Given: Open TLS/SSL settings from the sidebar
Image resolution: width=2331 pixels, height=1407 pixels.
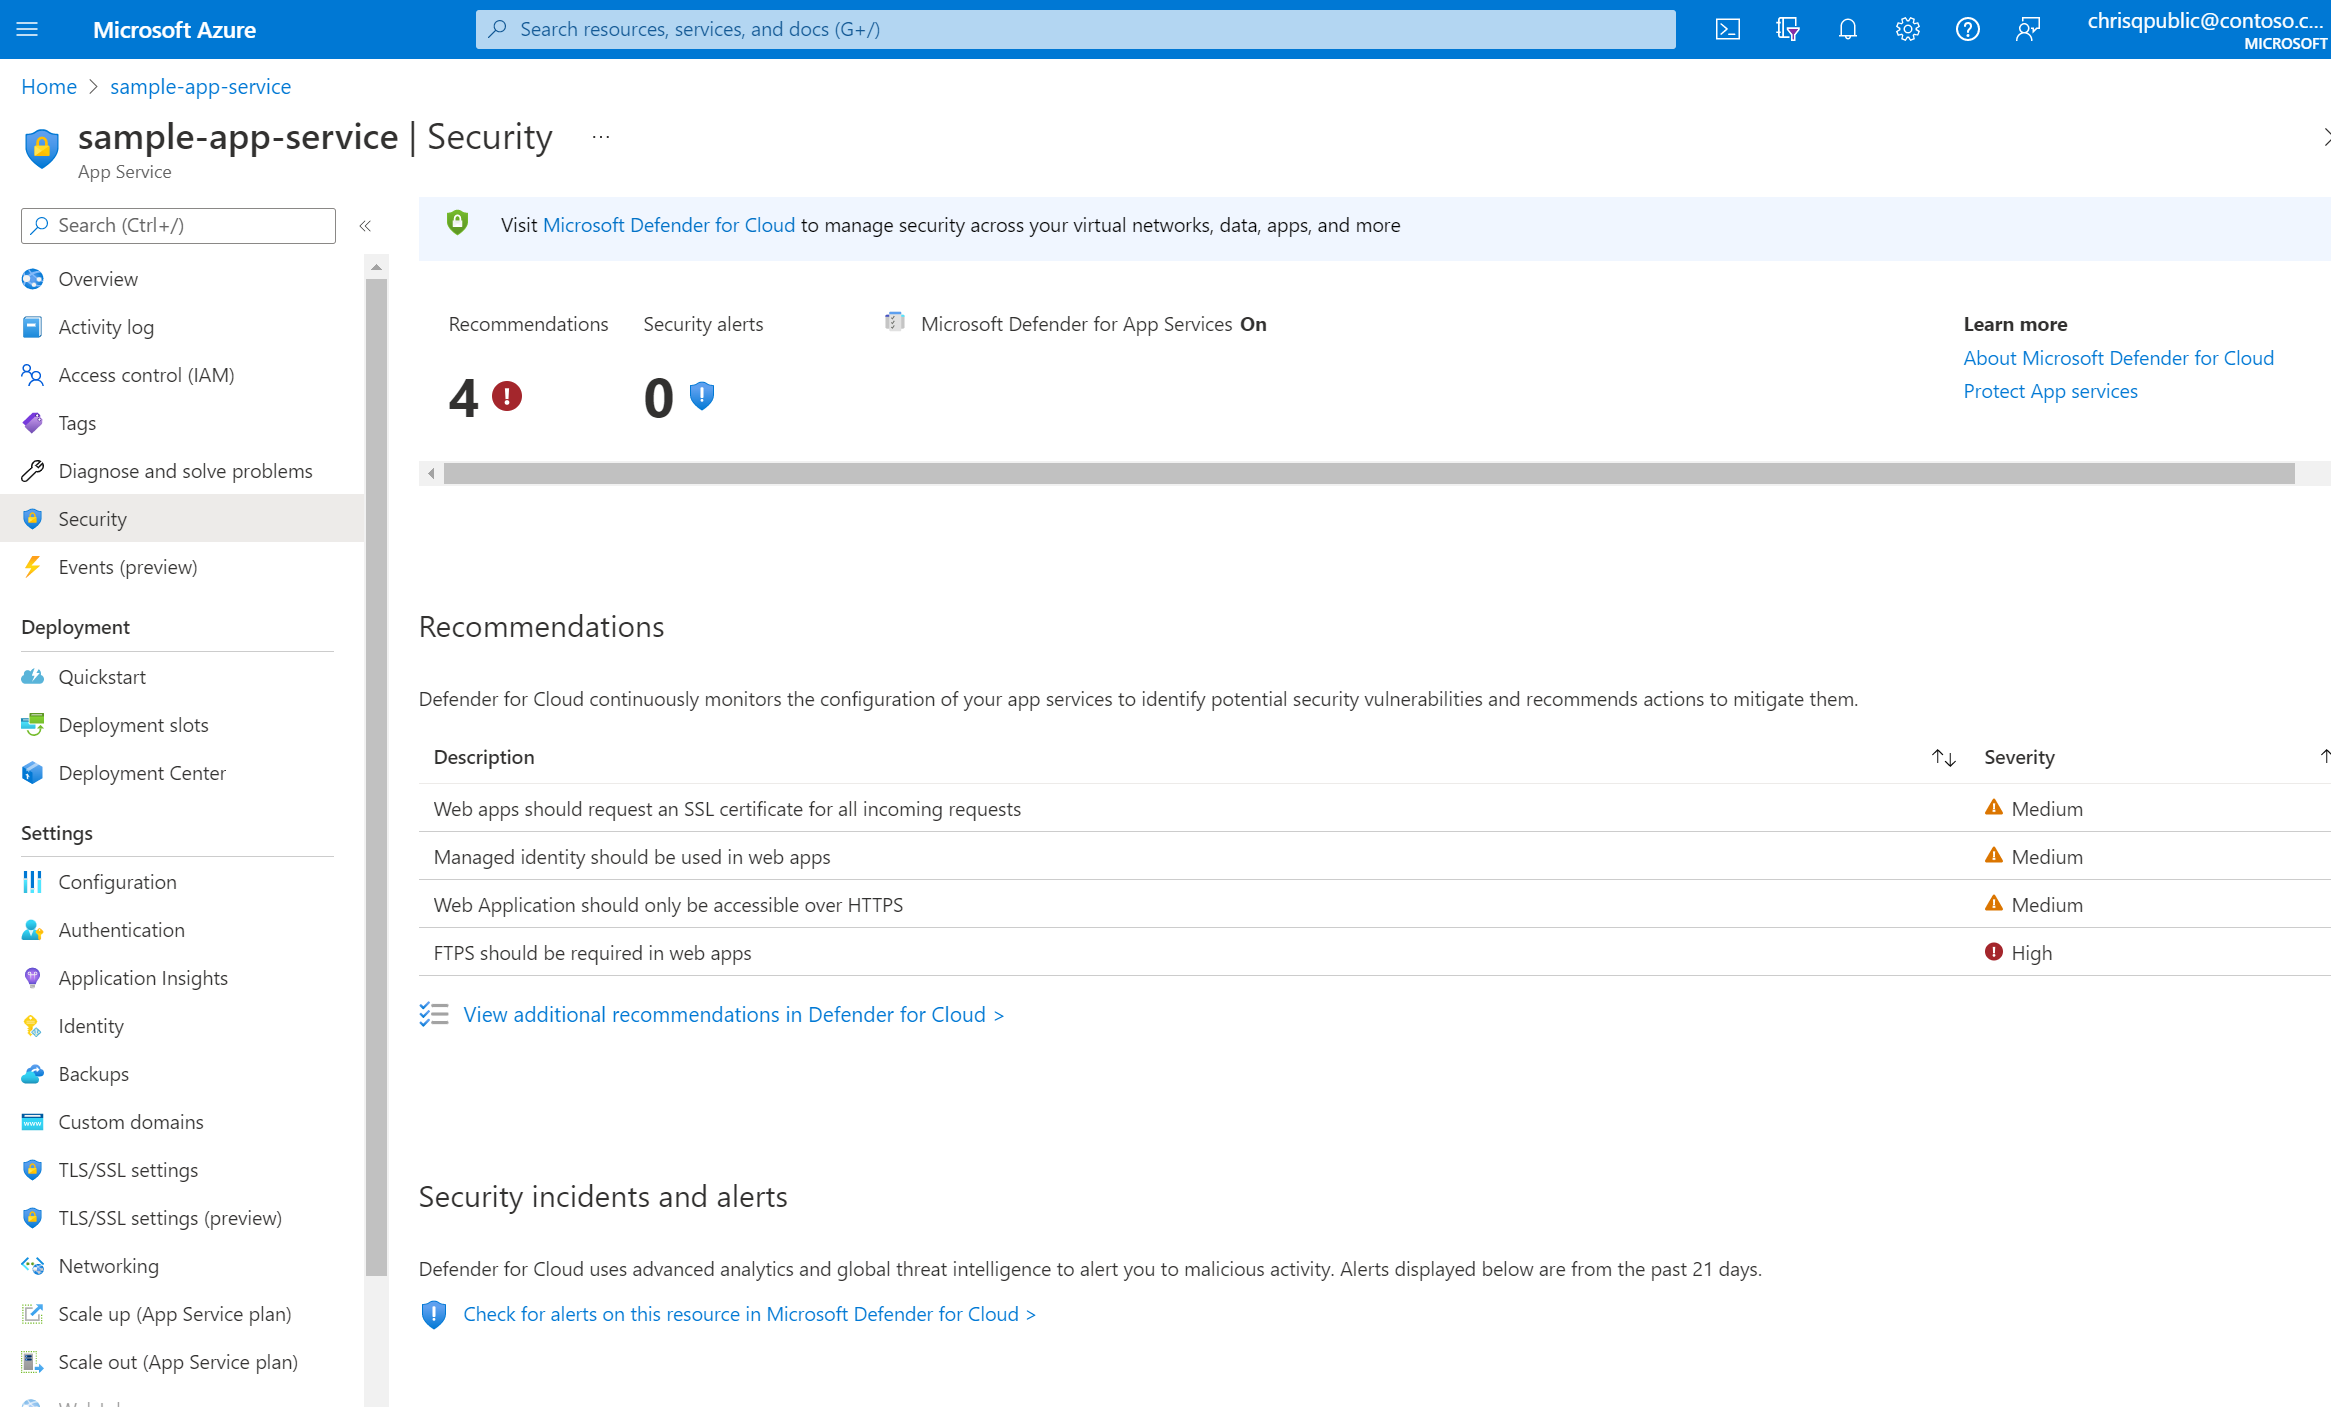Looking at the screenshot, I should pyautogui.click(x=128, y=1169).
